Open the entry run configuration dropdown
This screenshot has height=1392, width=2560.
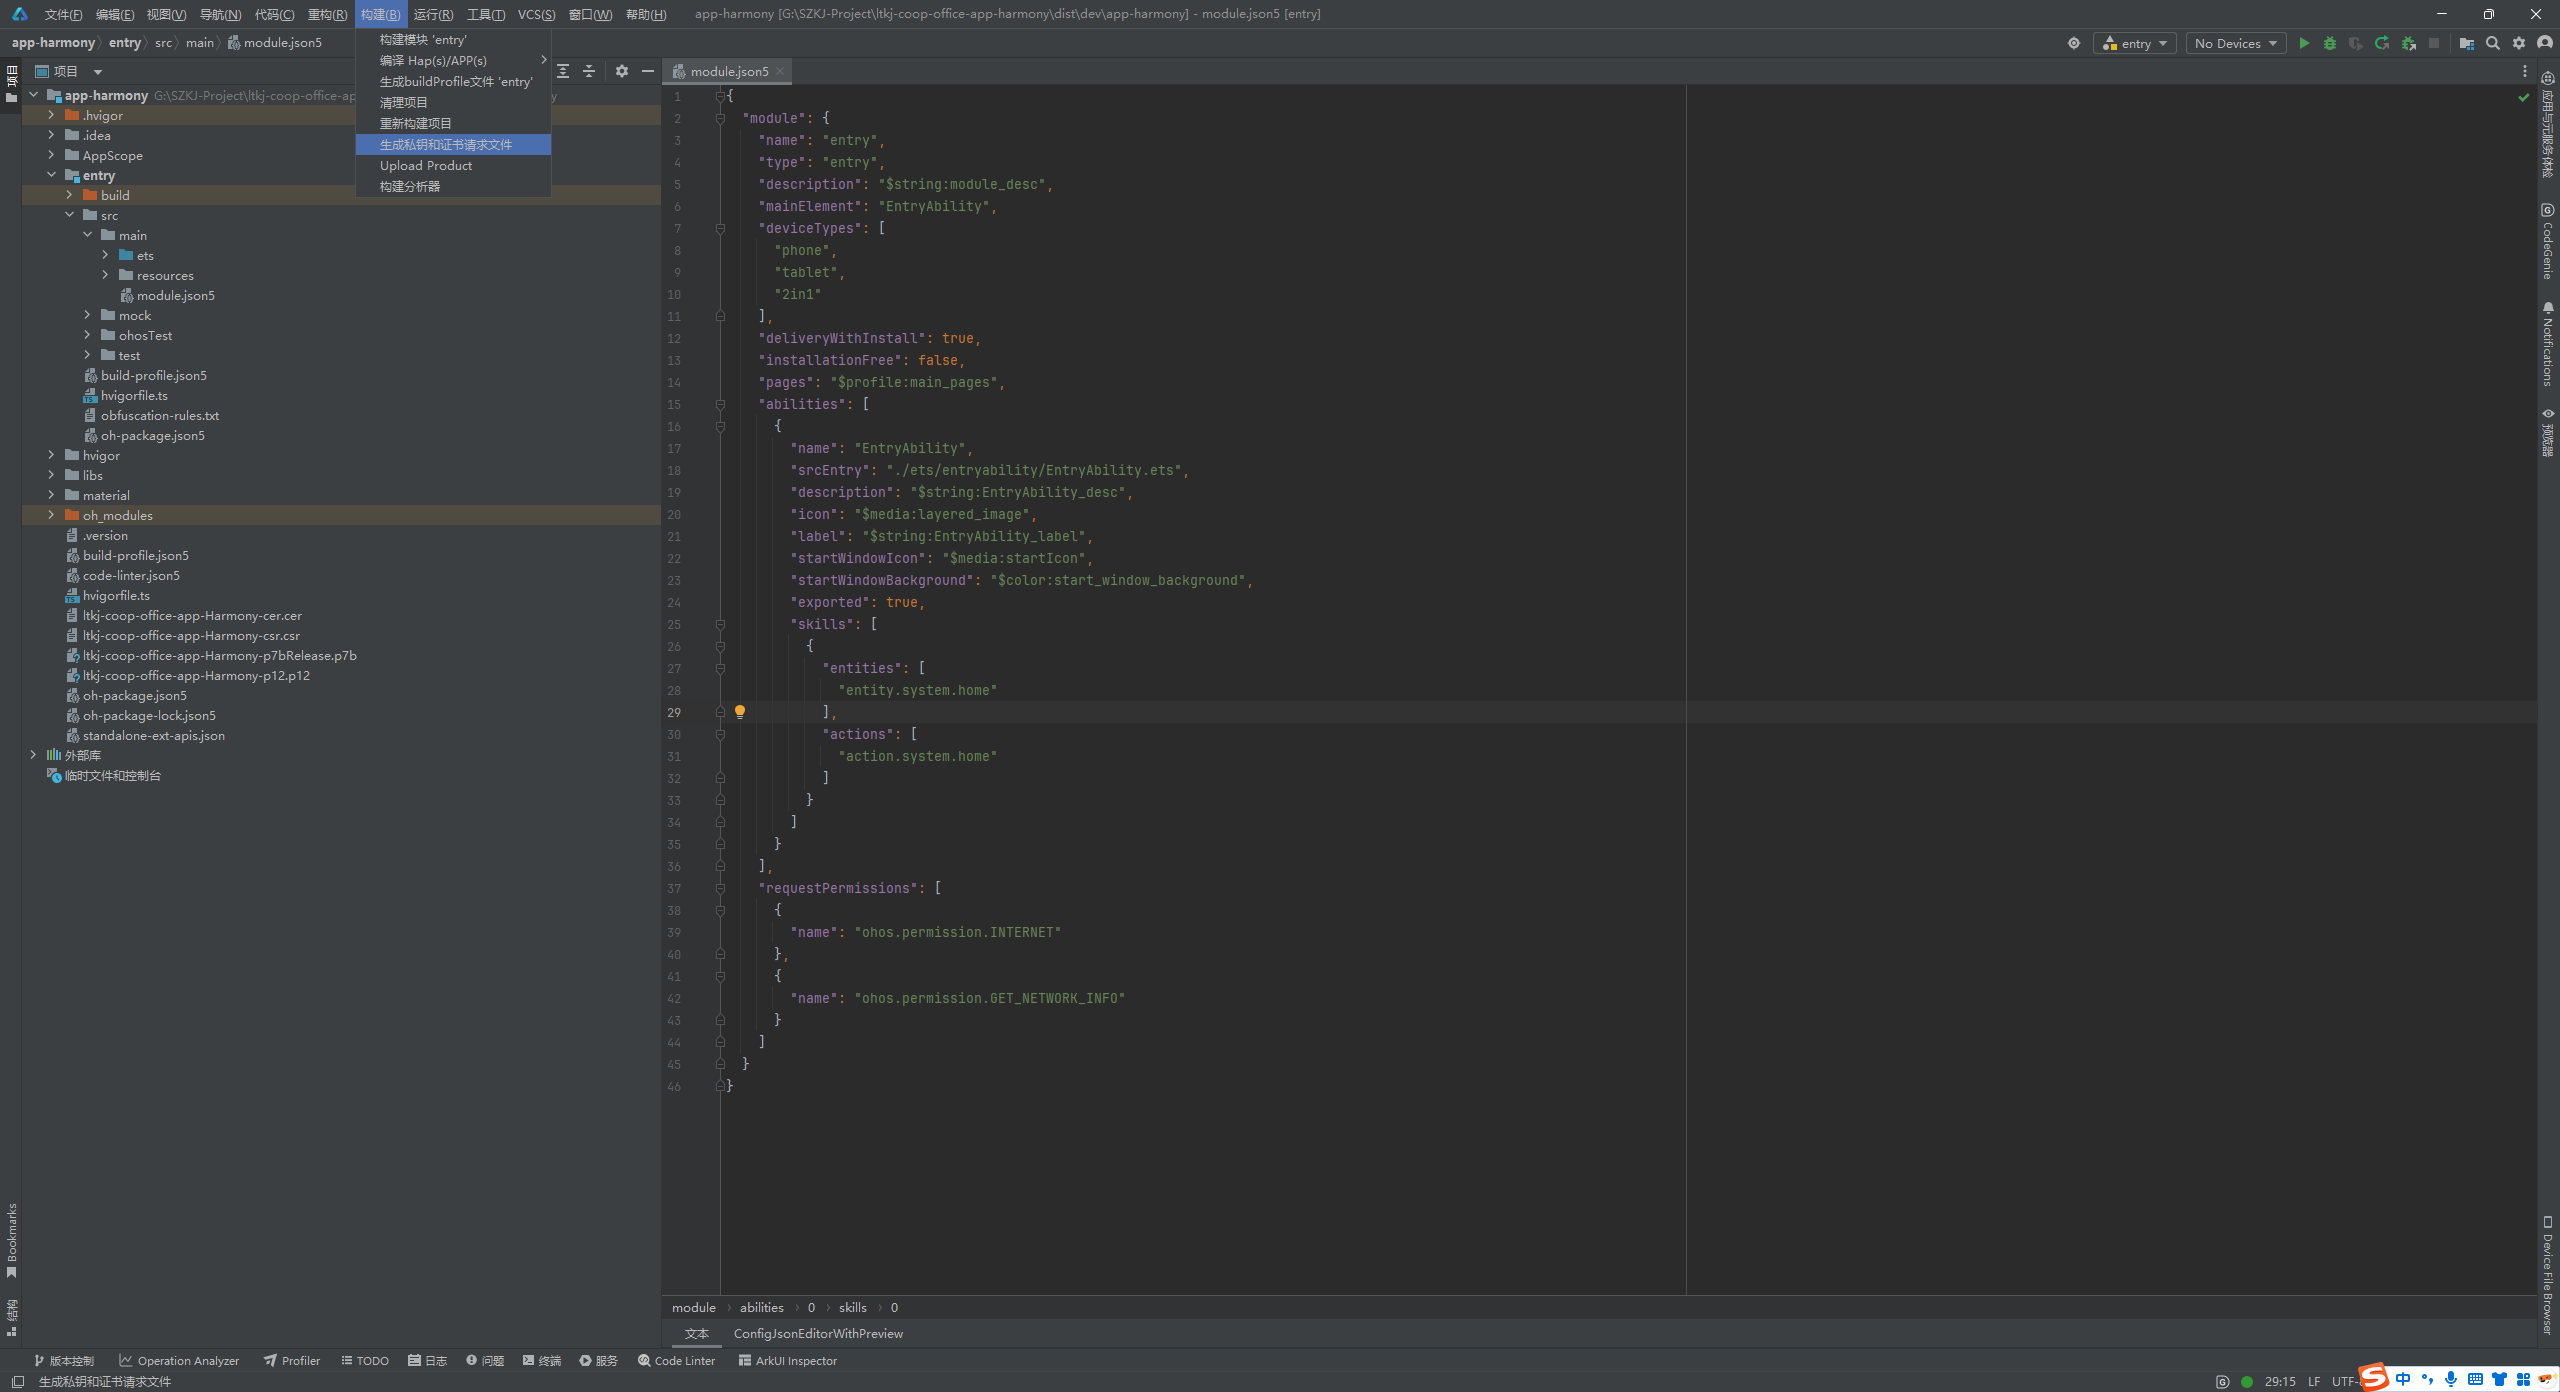pos(2135,43)
